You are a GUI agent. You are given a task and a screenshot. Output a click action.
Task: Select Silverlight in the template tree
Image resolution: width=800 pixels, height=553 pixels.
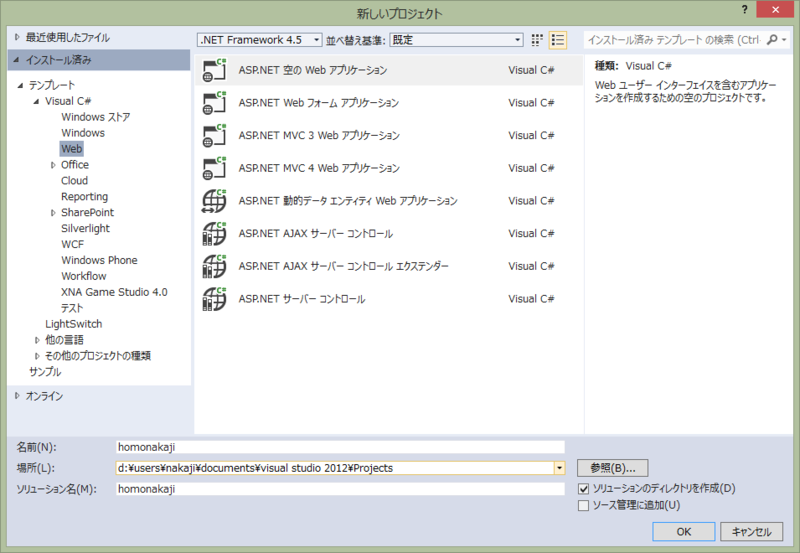(86, 228)
